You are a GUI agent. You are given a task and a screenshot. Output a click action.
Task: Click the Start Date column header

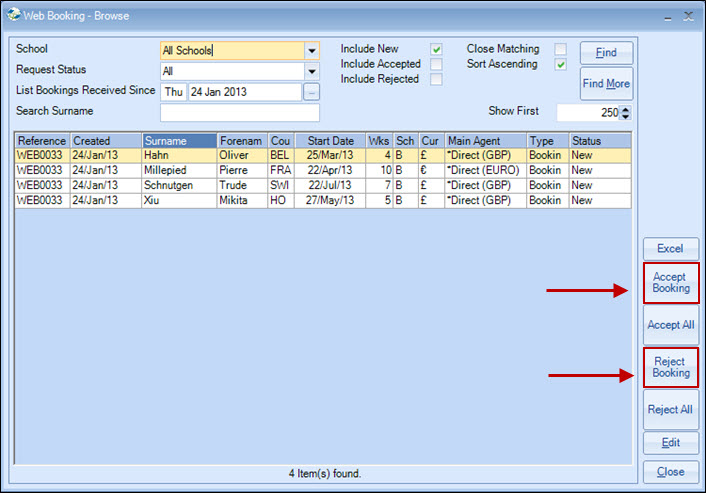coord(330,141)
